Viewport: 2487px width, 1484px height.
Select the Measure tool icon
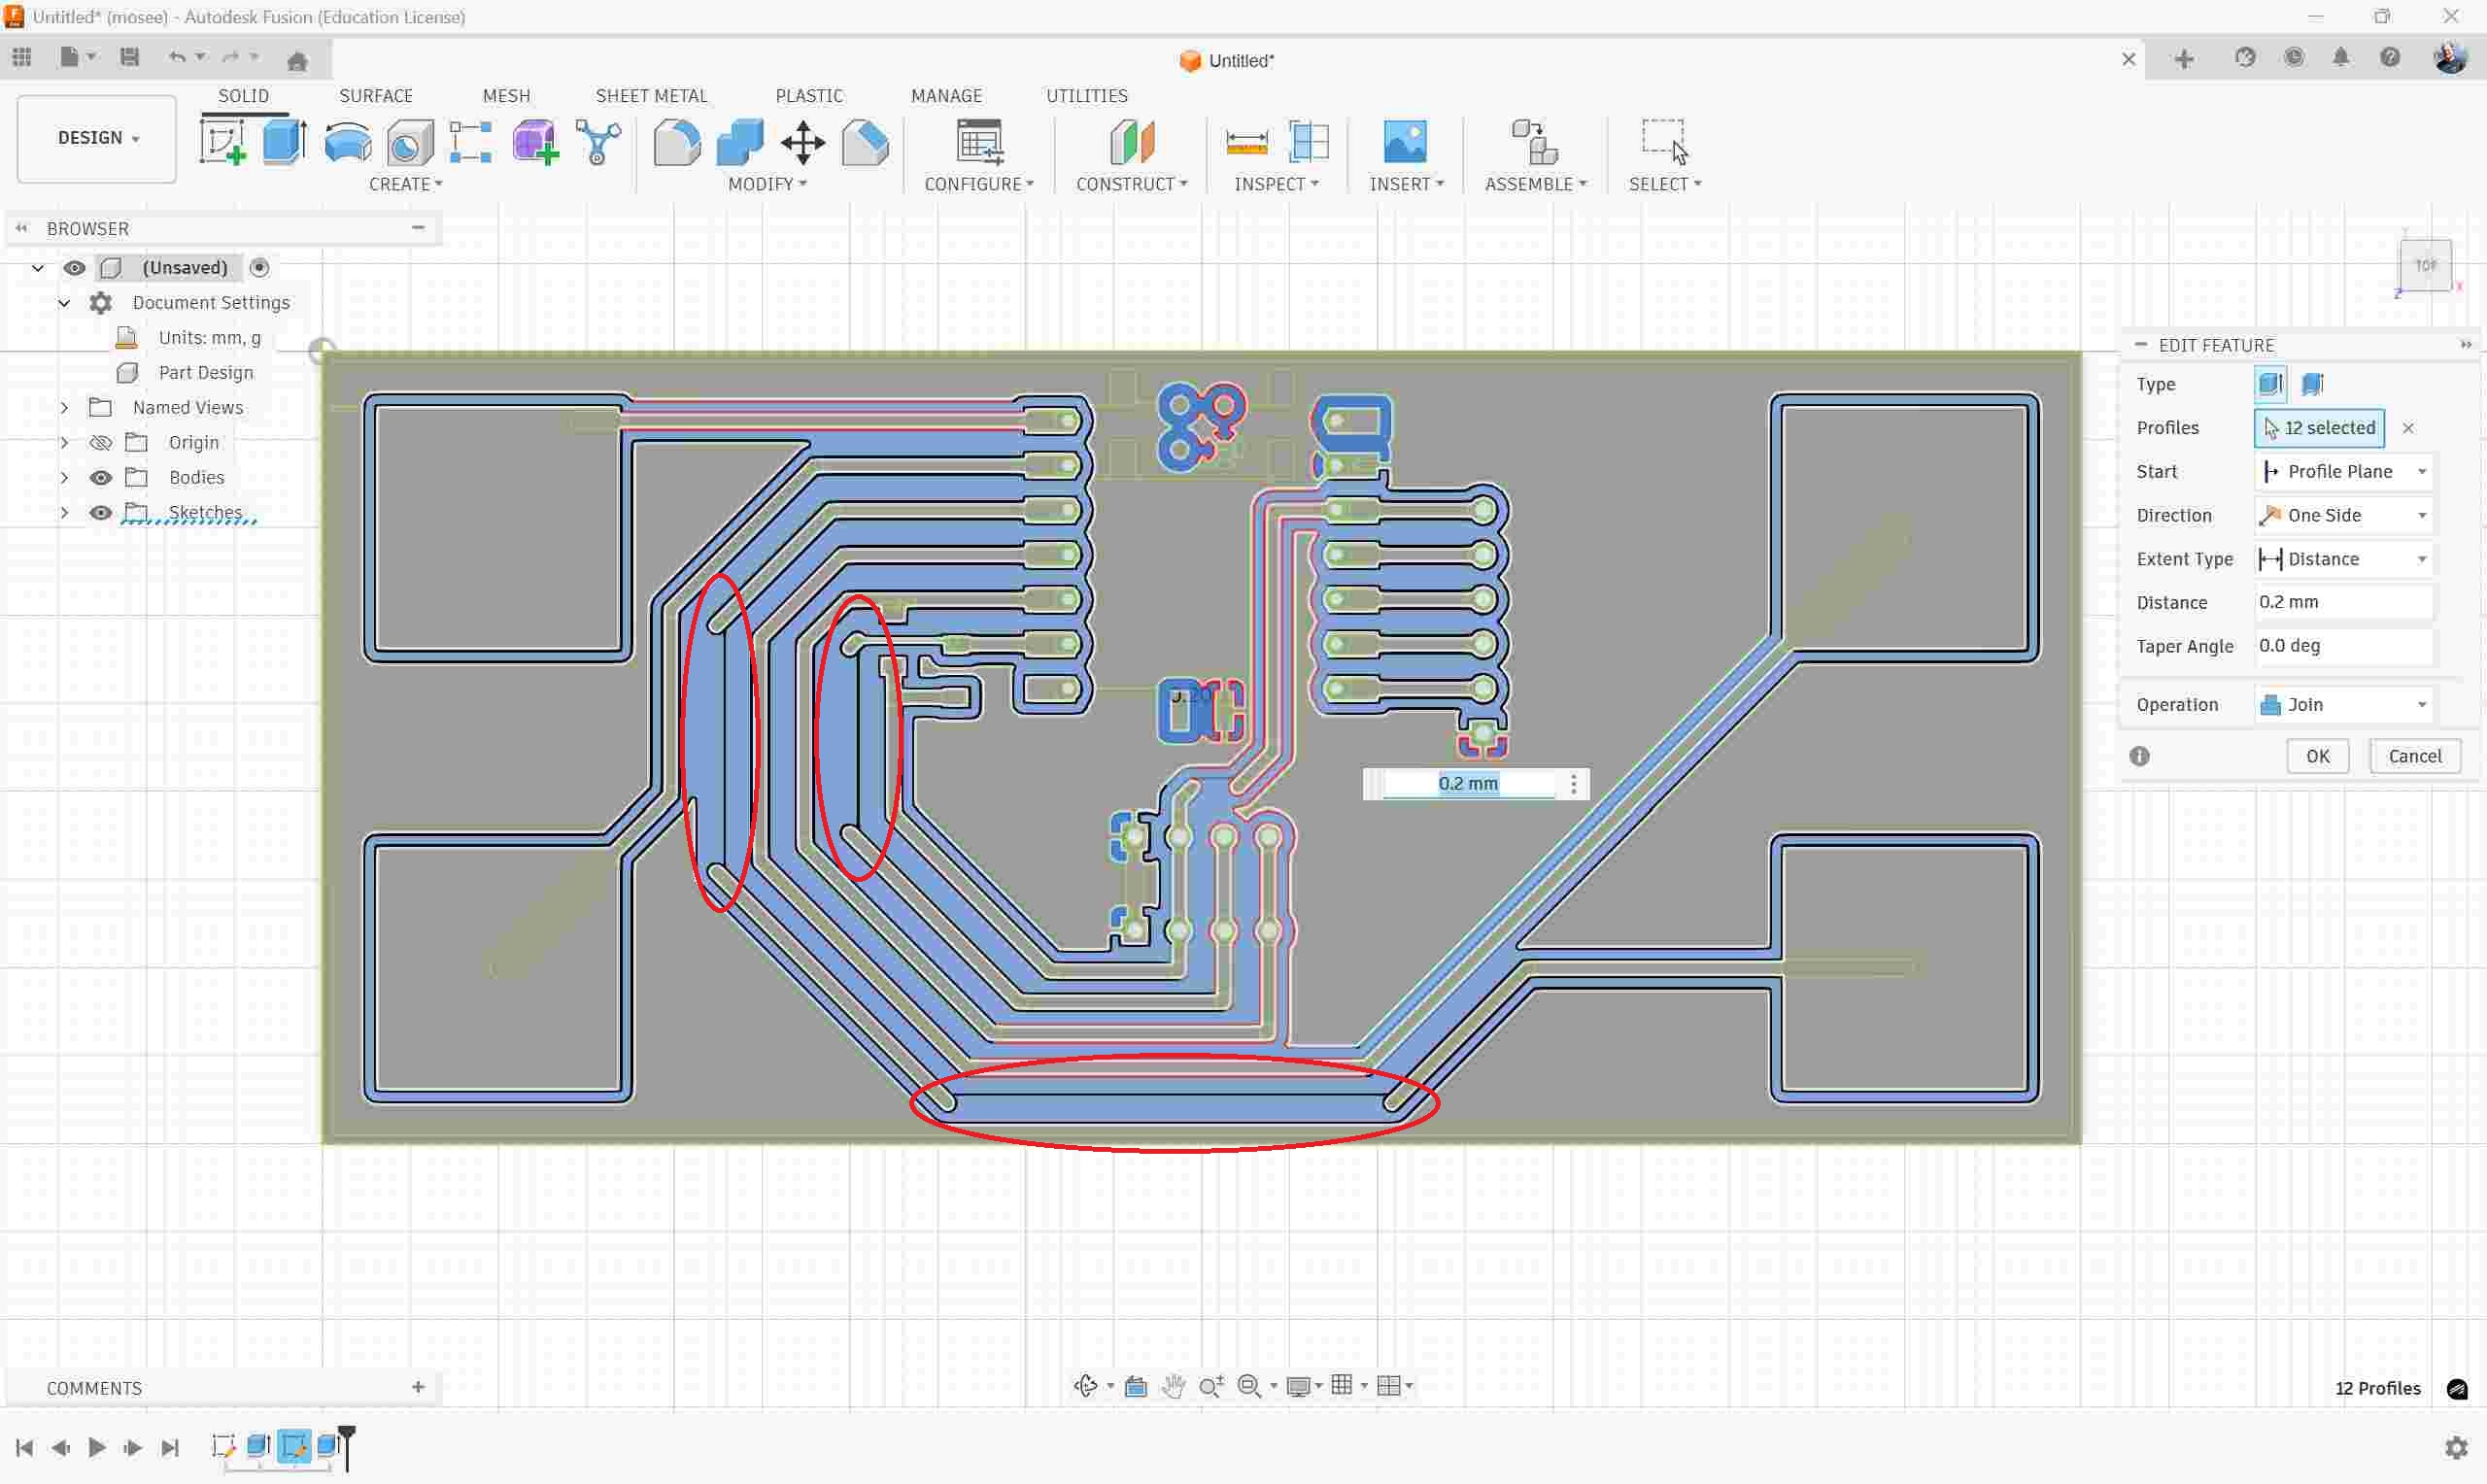coord(1246,142)
